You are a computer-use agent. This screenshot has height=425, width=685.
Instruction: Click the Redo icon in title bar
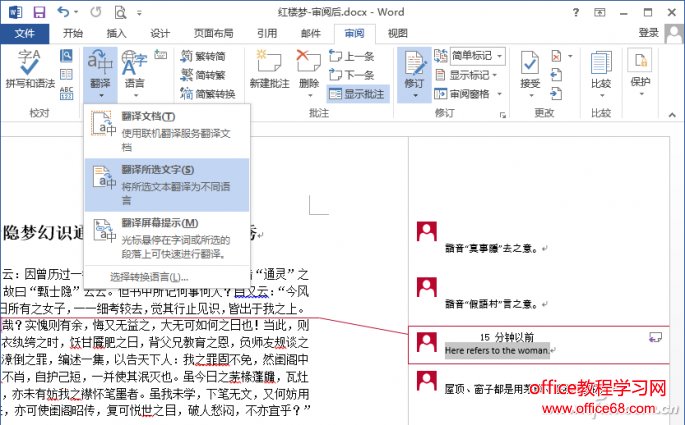[x=96, y=12]
